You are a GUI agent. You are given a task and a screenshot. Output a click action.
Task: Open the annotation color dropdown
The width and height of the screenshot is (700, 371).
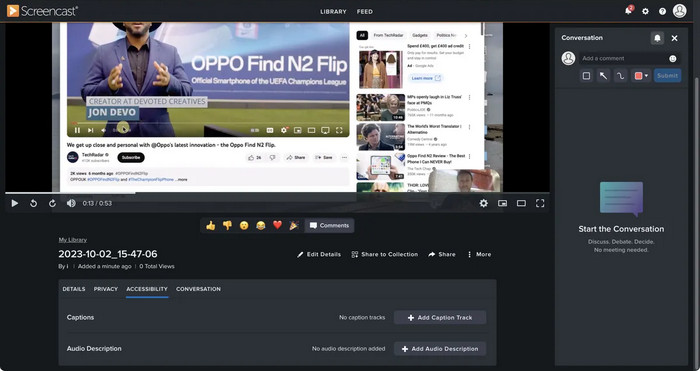pyautogui.click(x=641, y=76)
